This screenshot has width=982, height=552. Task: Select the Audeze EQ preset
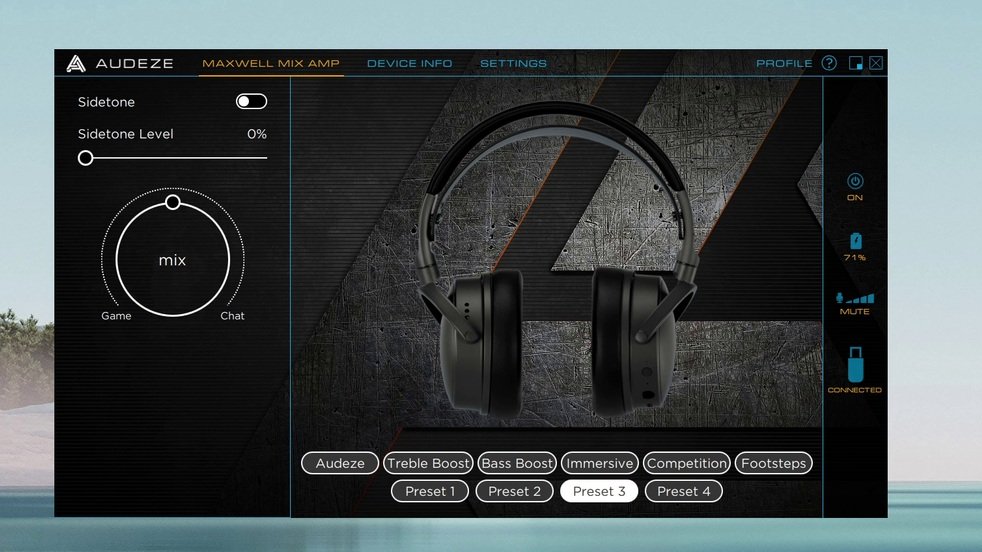340,463
